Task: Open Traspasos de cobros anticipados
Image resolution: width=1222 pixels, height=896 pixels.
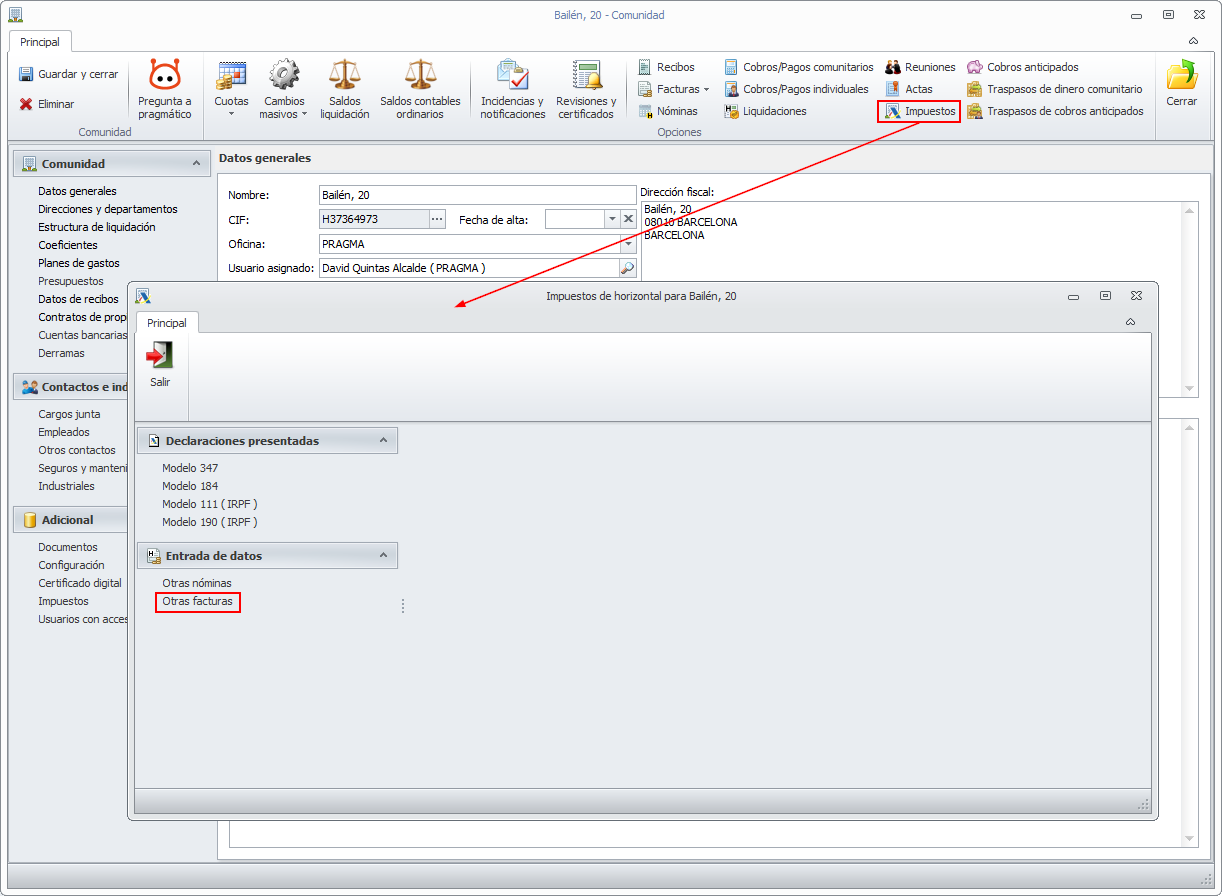Action: (x=1055, y=111)
